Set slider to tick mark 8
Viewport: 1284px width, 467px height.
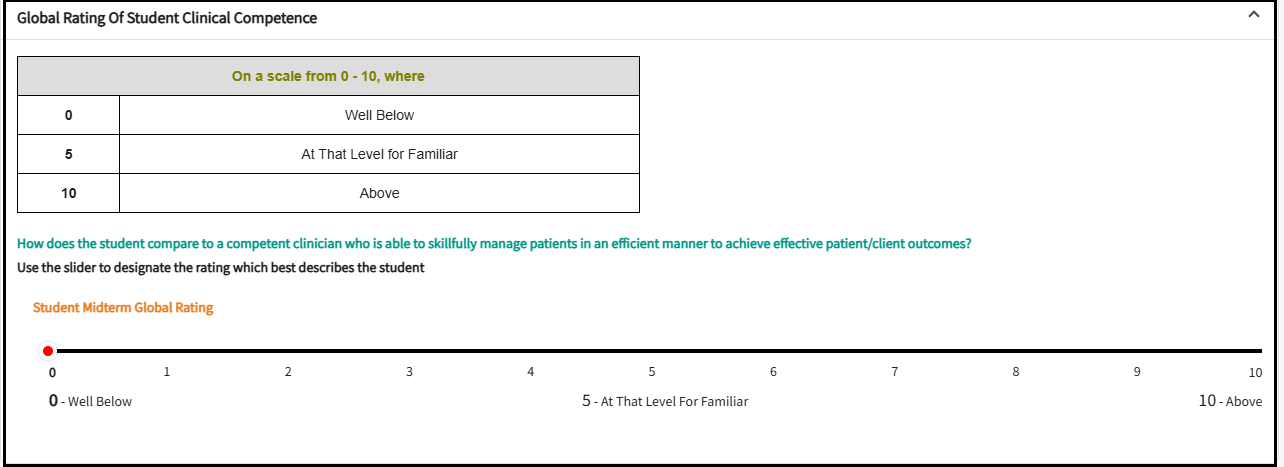click(x=1016, y=351)
